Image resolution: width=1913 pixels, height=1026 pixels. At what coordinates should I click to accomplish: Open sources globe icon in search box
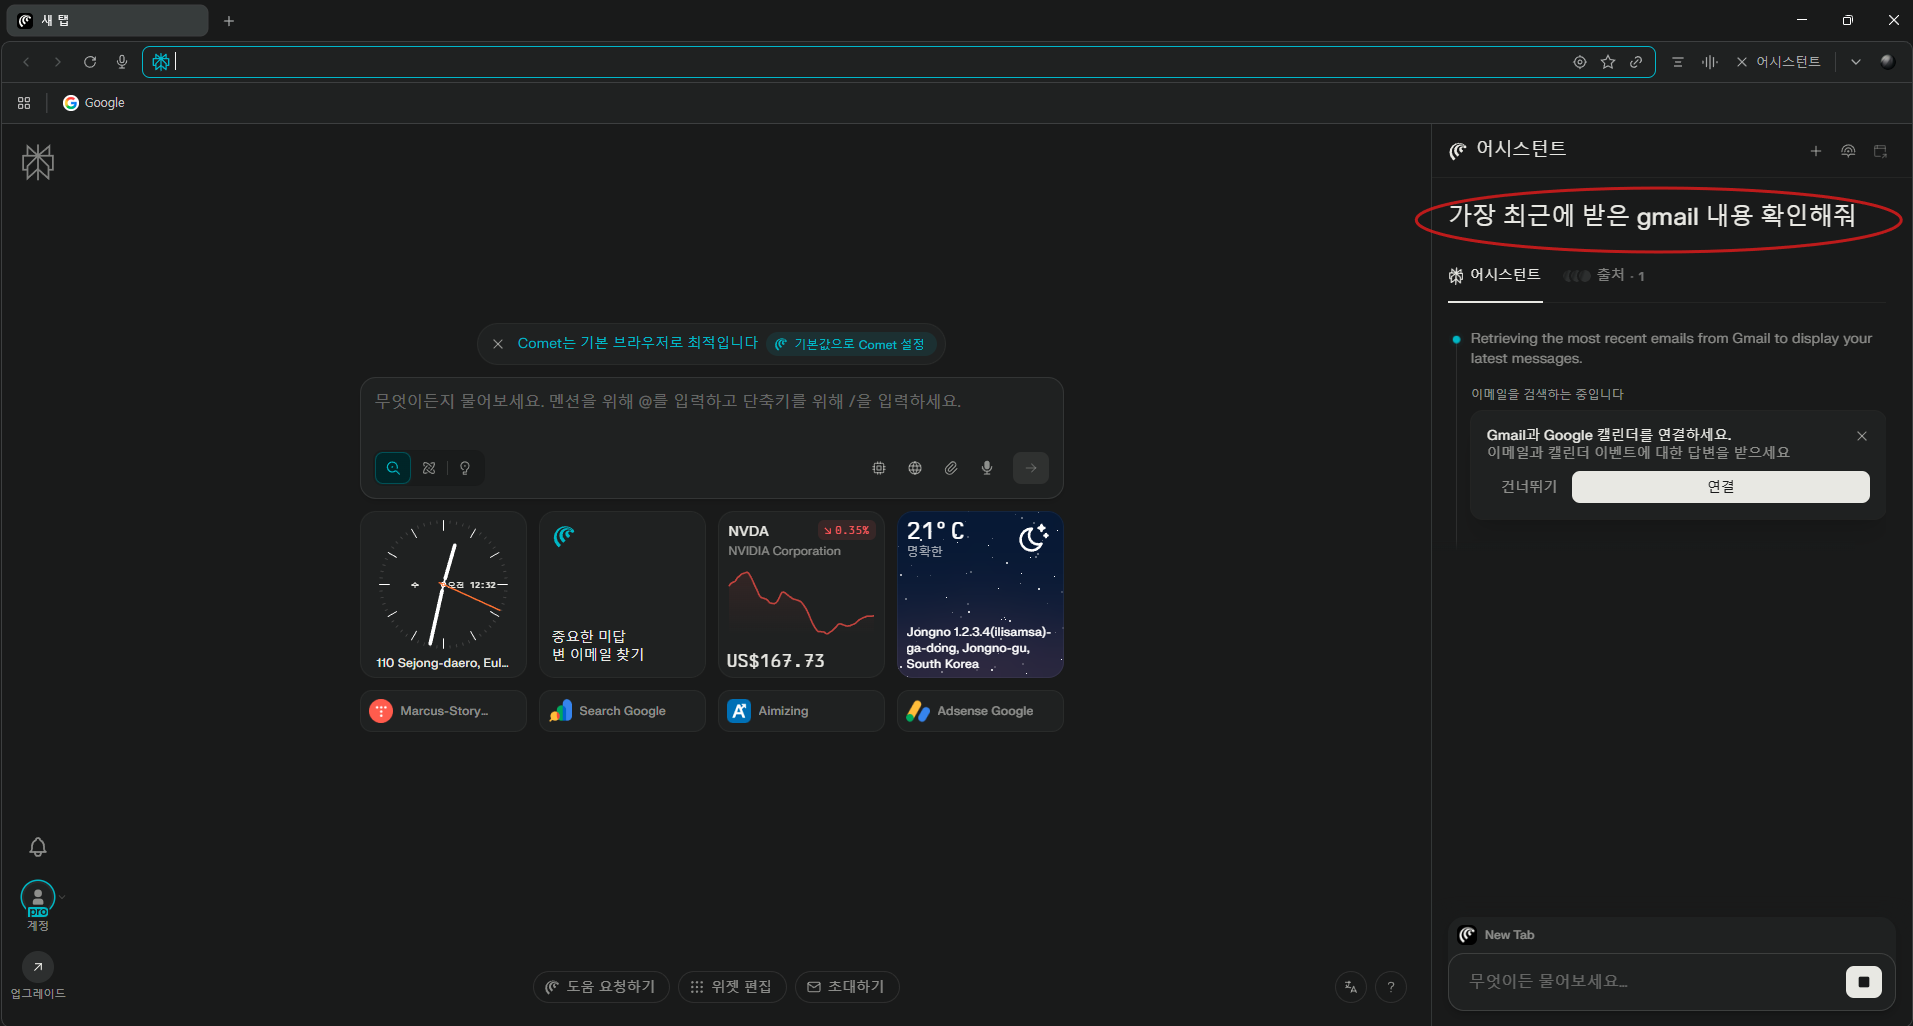pos(915,468)
